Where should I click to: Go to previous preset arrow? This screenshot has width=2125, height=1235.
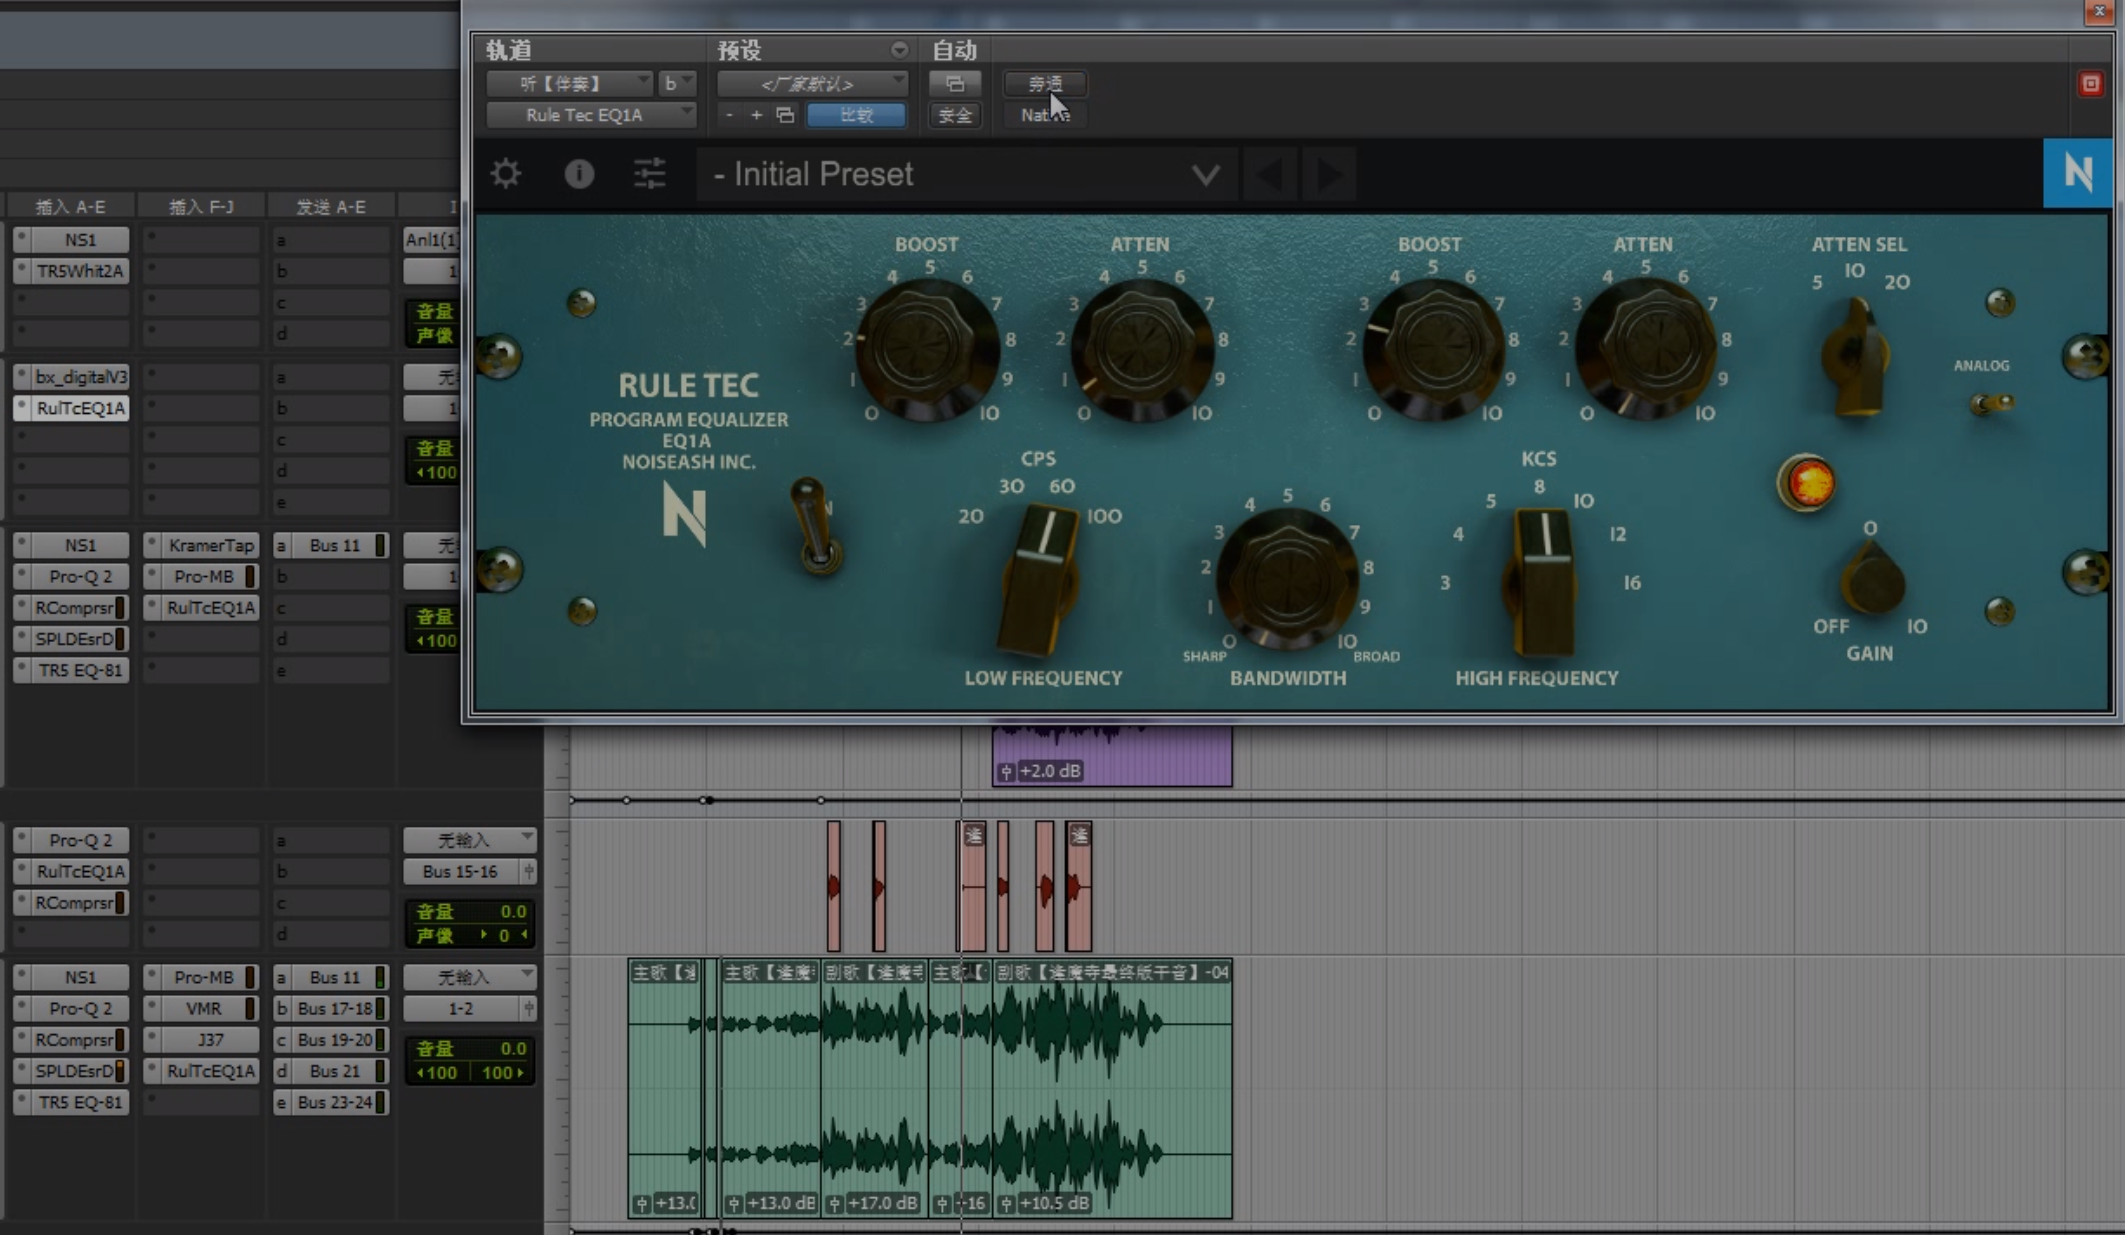click(1270, 175)
